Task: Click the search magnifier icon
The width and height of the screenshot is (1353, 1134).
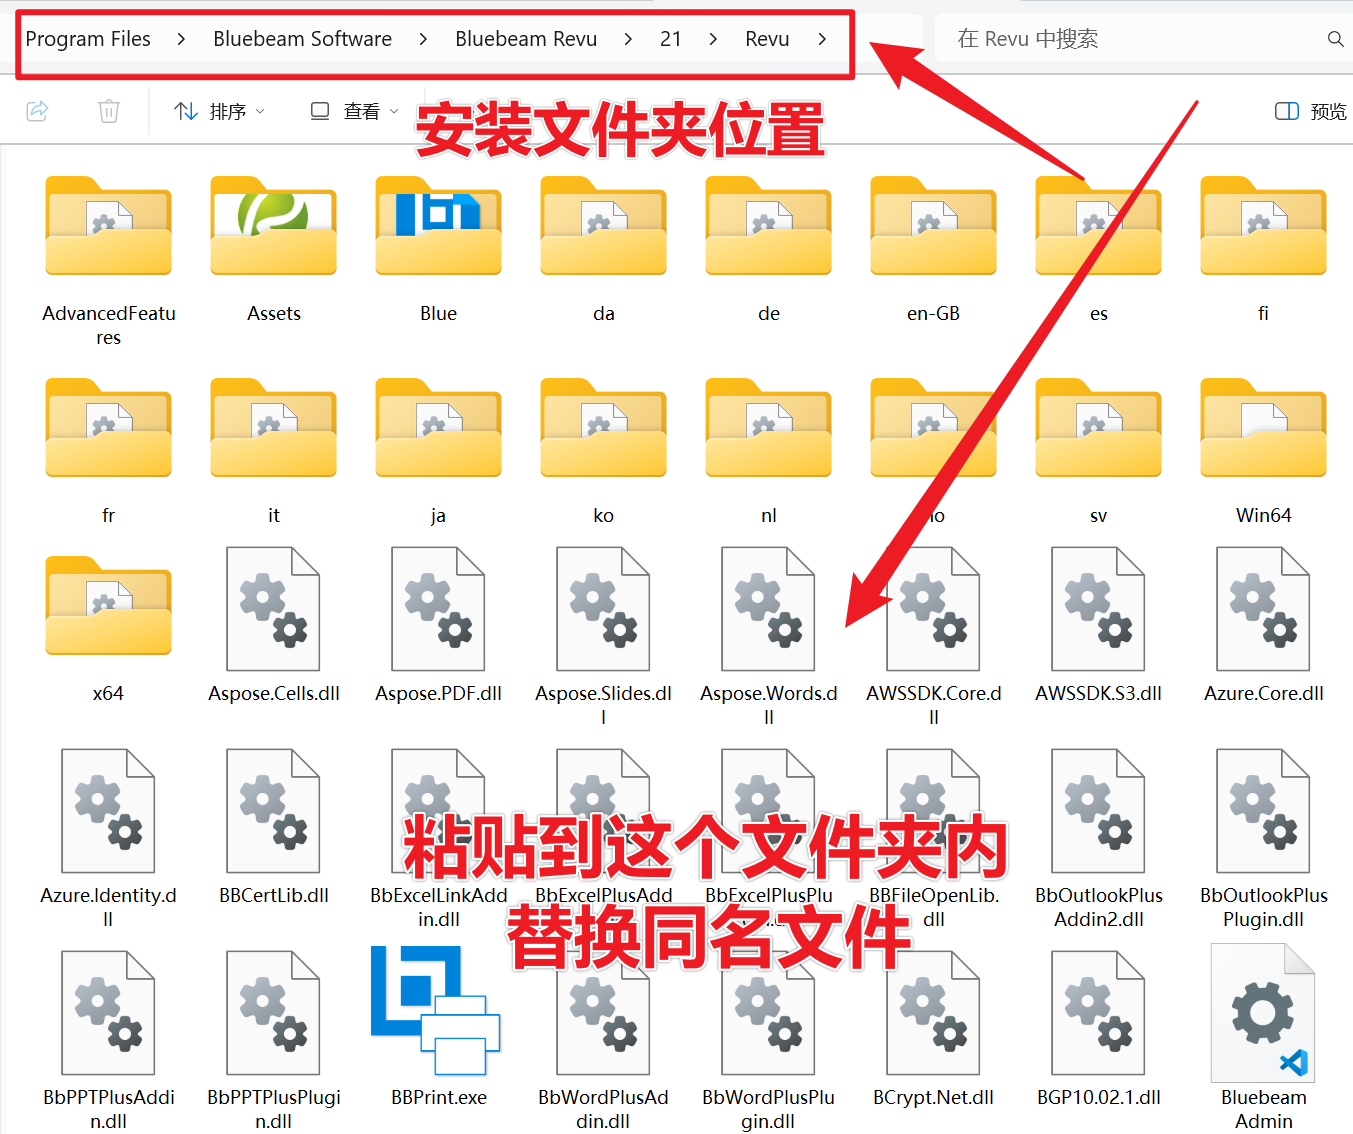Action: pyautogui.click(x=1335, y=39)
